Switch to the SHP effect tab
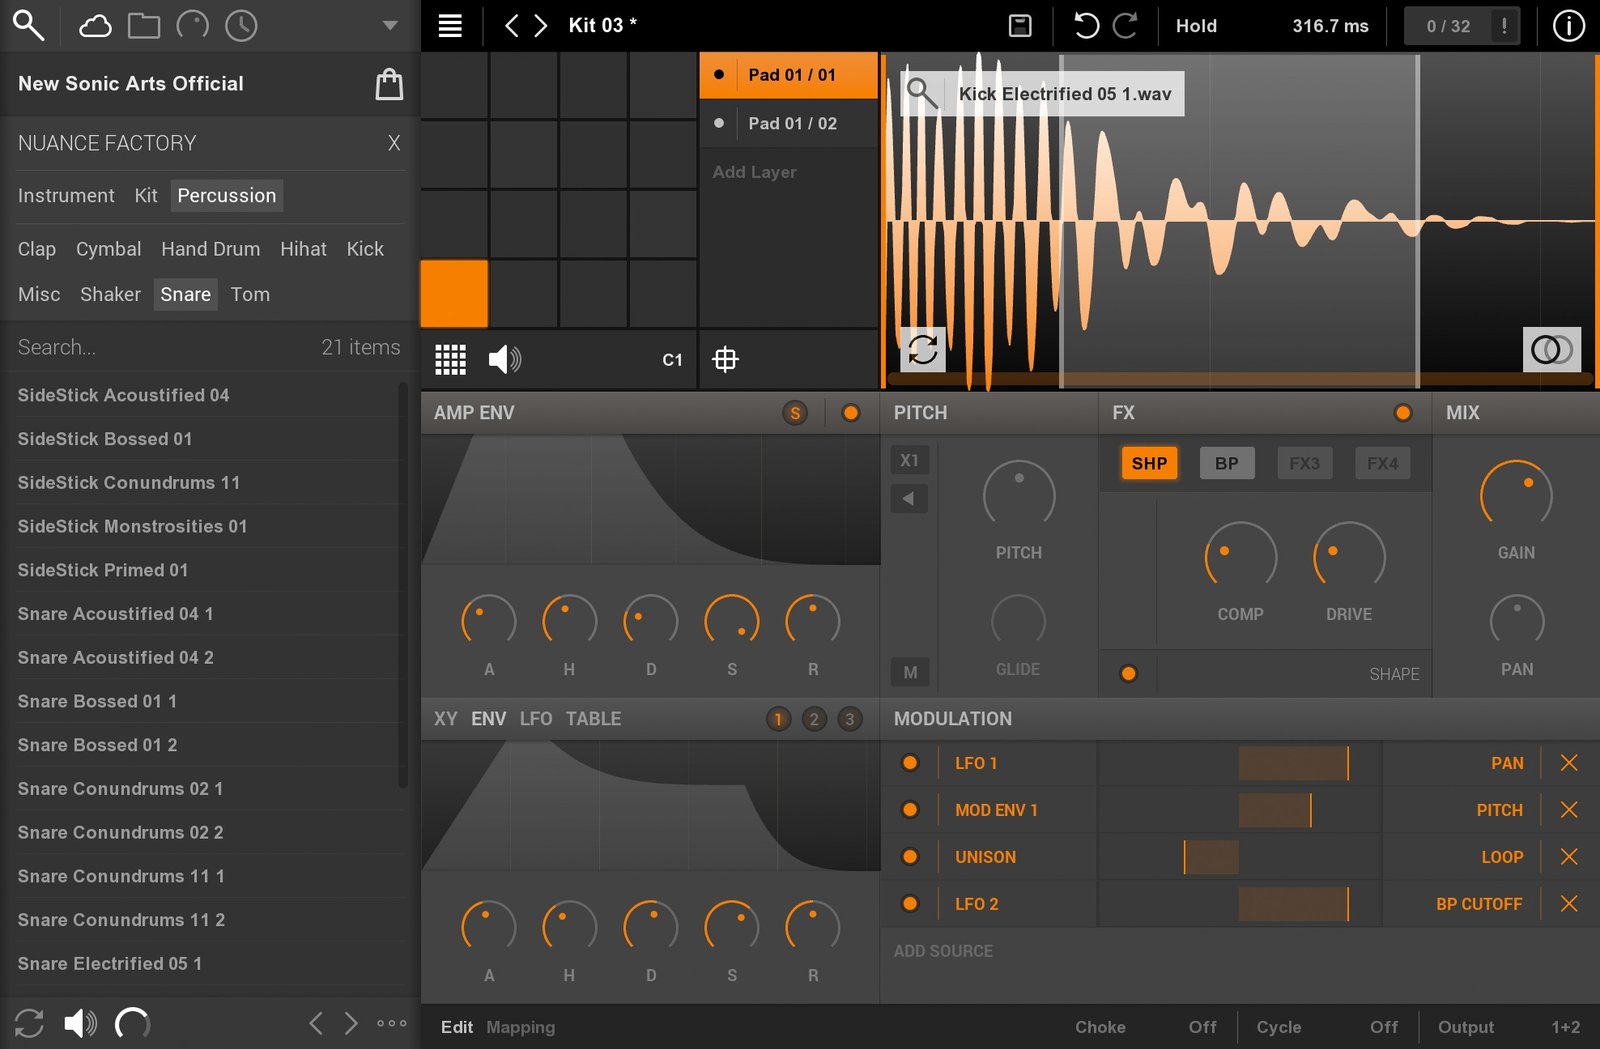 pyautogui.click(x=1149, y=463)
